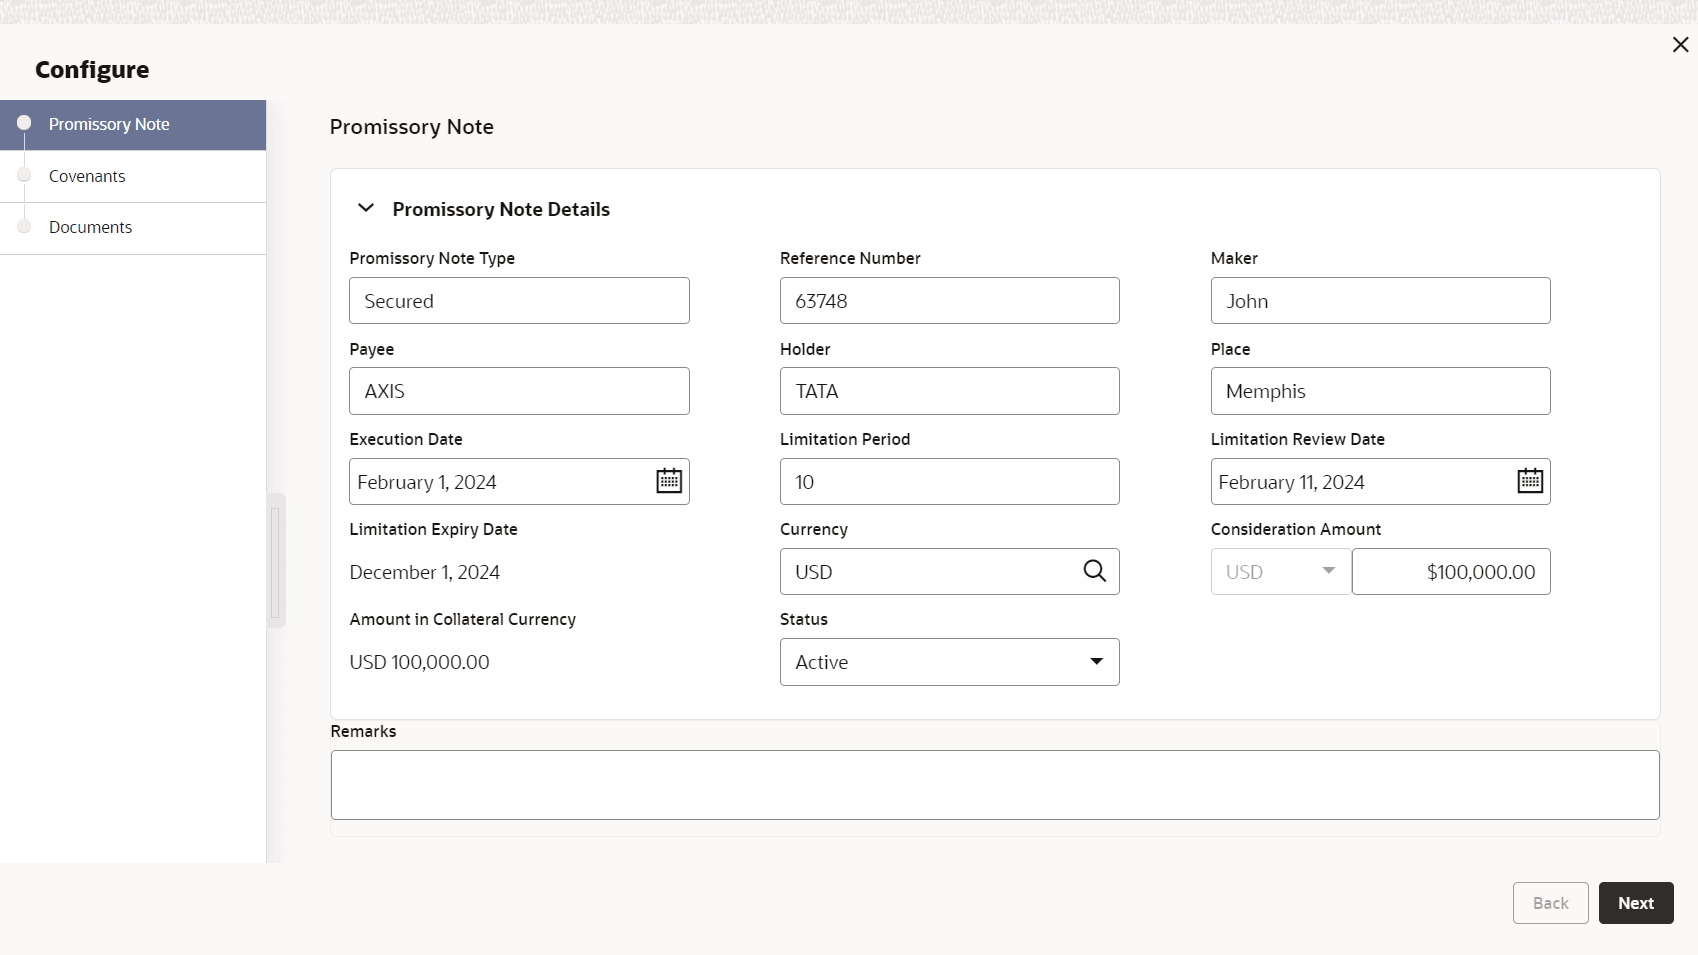This screenshot has width=1698, height=955.
Task: Open the Limitation Review Date calendar picker
Action: (x=1529, y=481)
